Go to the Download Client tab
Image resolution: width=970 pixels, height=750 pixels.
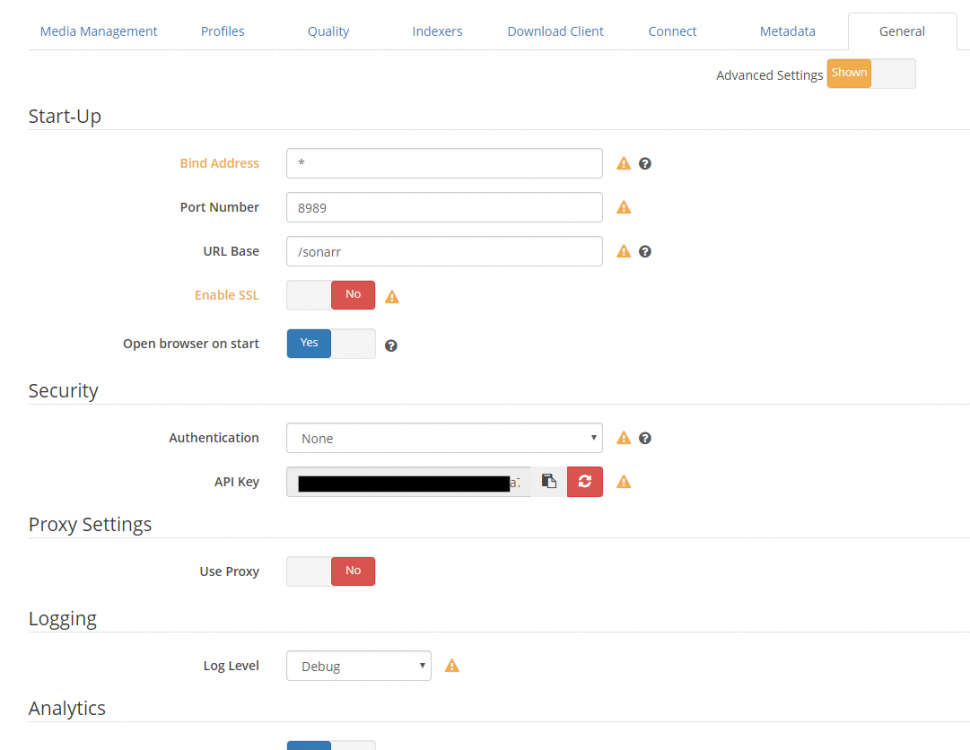[556, 32]
